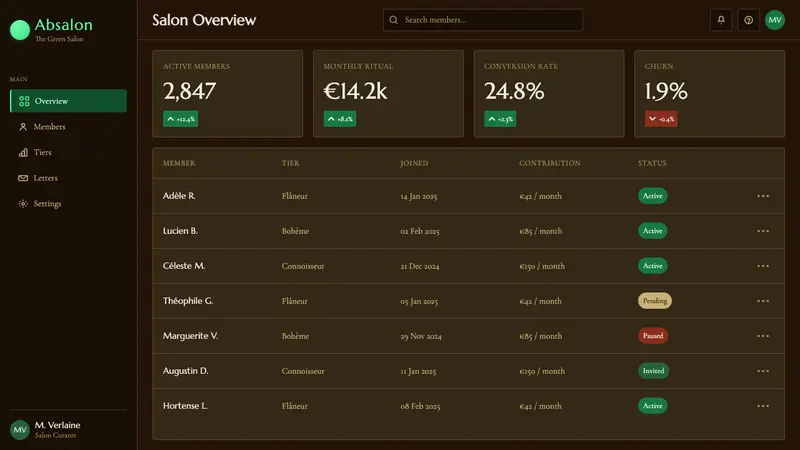Go to Overview in sidebar
The width and height of the screenshot is (800, 450).
point(68,101)
